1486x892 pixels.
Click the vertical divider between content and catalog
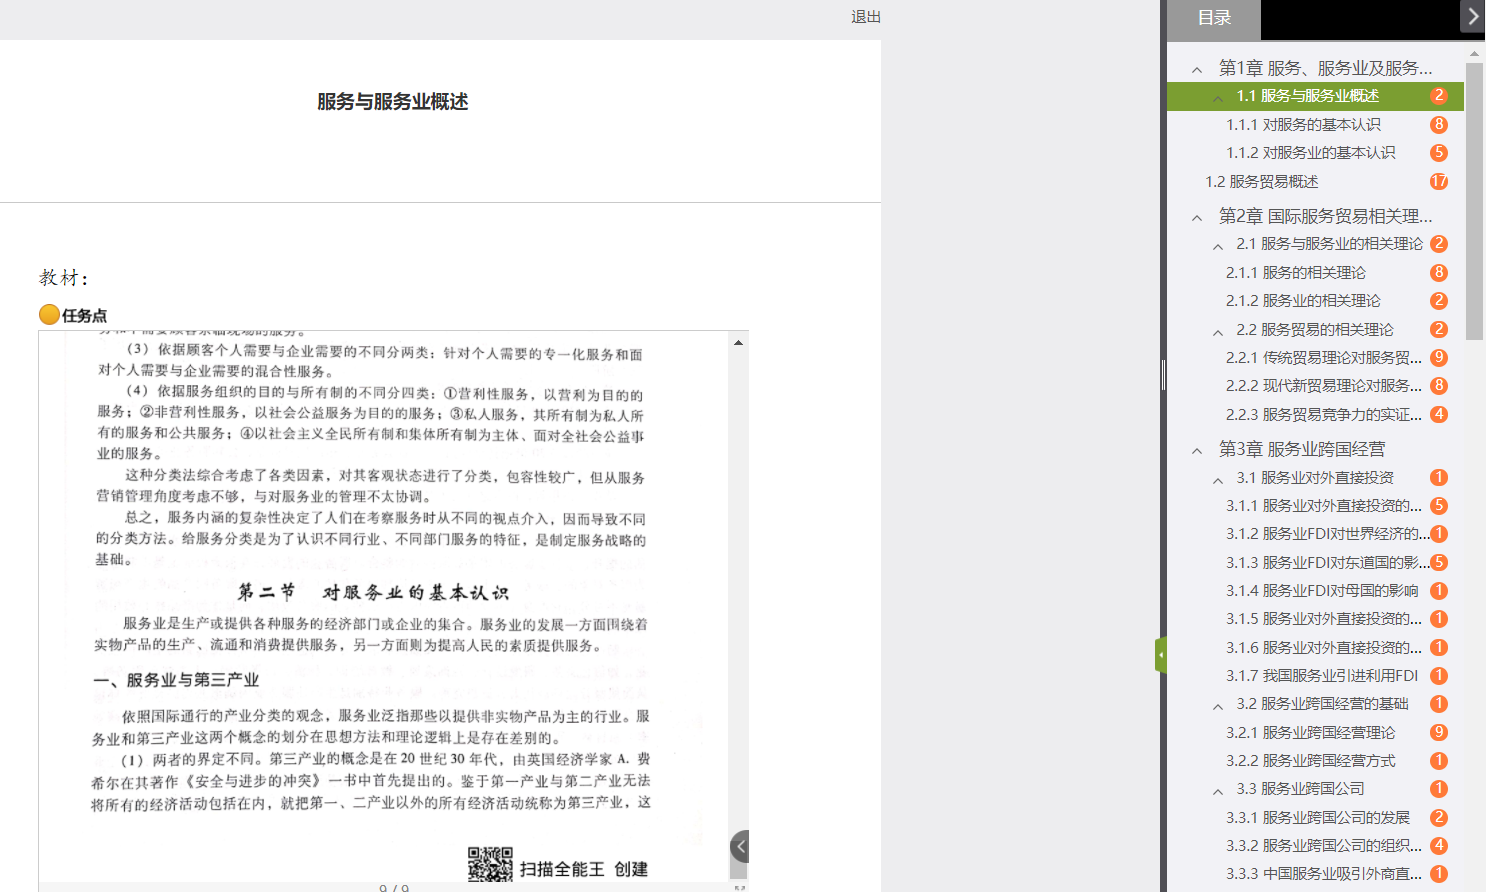coord(1163,375)
